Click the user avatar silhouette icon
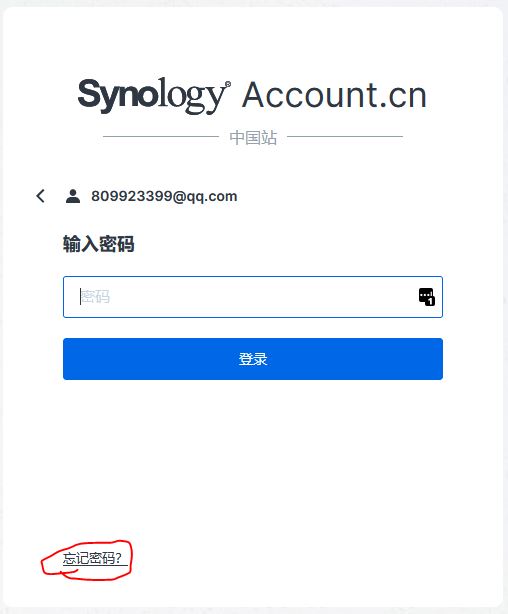The height and width of the screenshot is (614, 508). pos(73,196)
